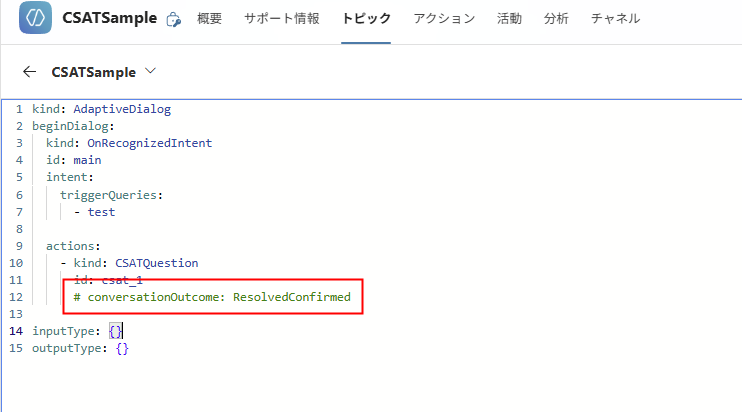Viewport: 742px width, 412px height.
Task: Click 'OnRecognizedIntent' in the code
Action: (150, 143)
